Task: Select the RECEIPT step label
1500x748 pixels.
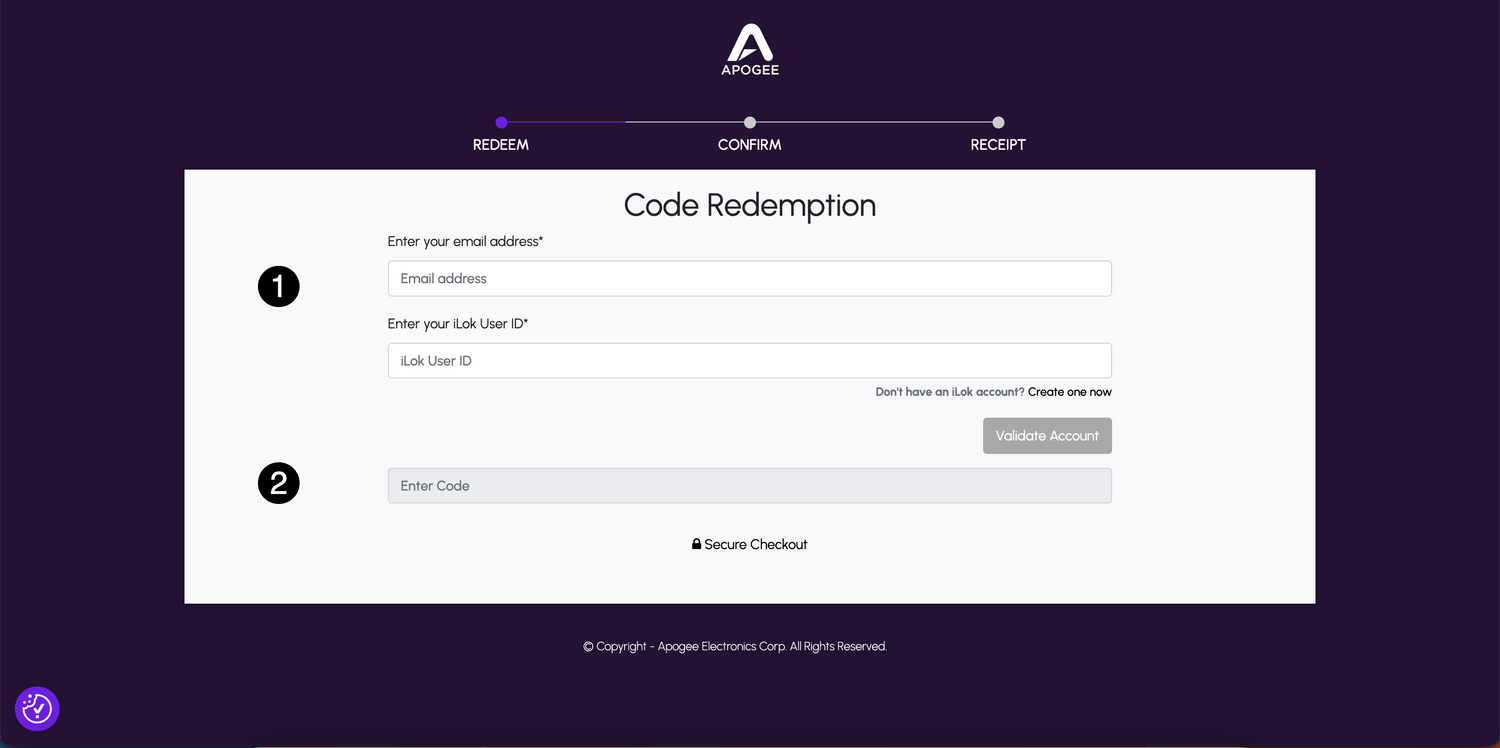Action: tap(998, 145)
